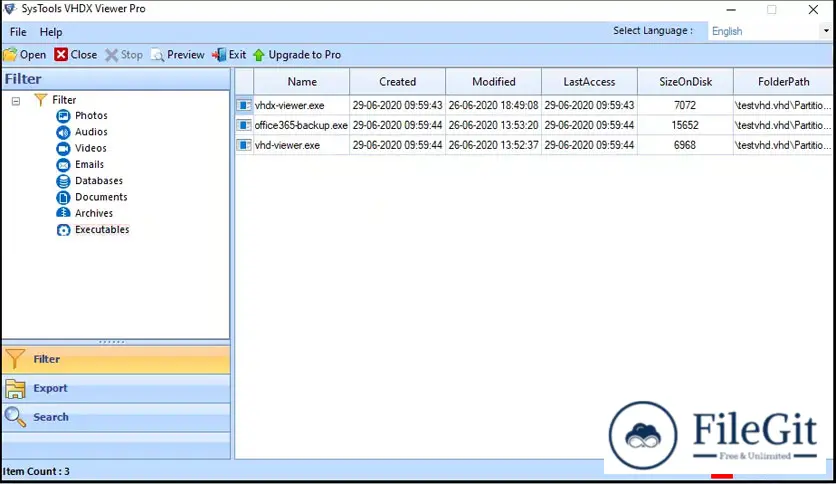Switch to the Filter pane tab
The width and height of the screenshot is (836, 484).
point(116,359)
